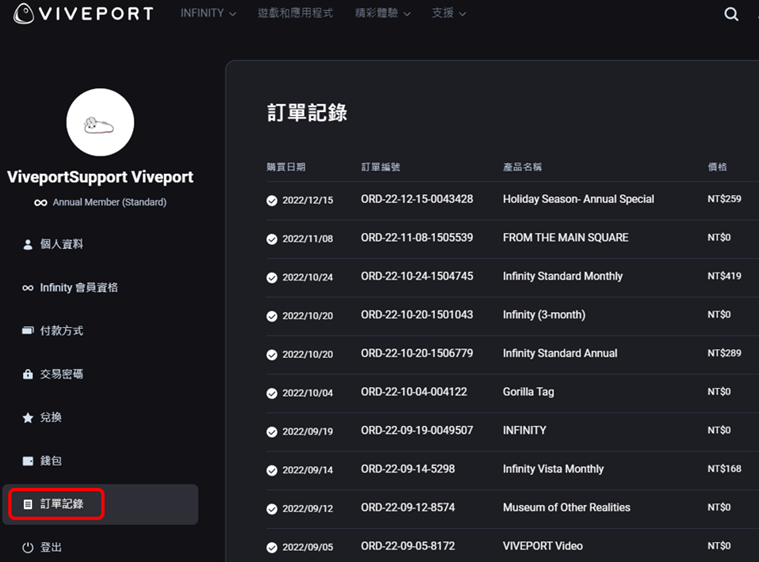Click order number ORD-22-11-08-1505539
This screenshot has width=759, height=562.
pos(417,238)
